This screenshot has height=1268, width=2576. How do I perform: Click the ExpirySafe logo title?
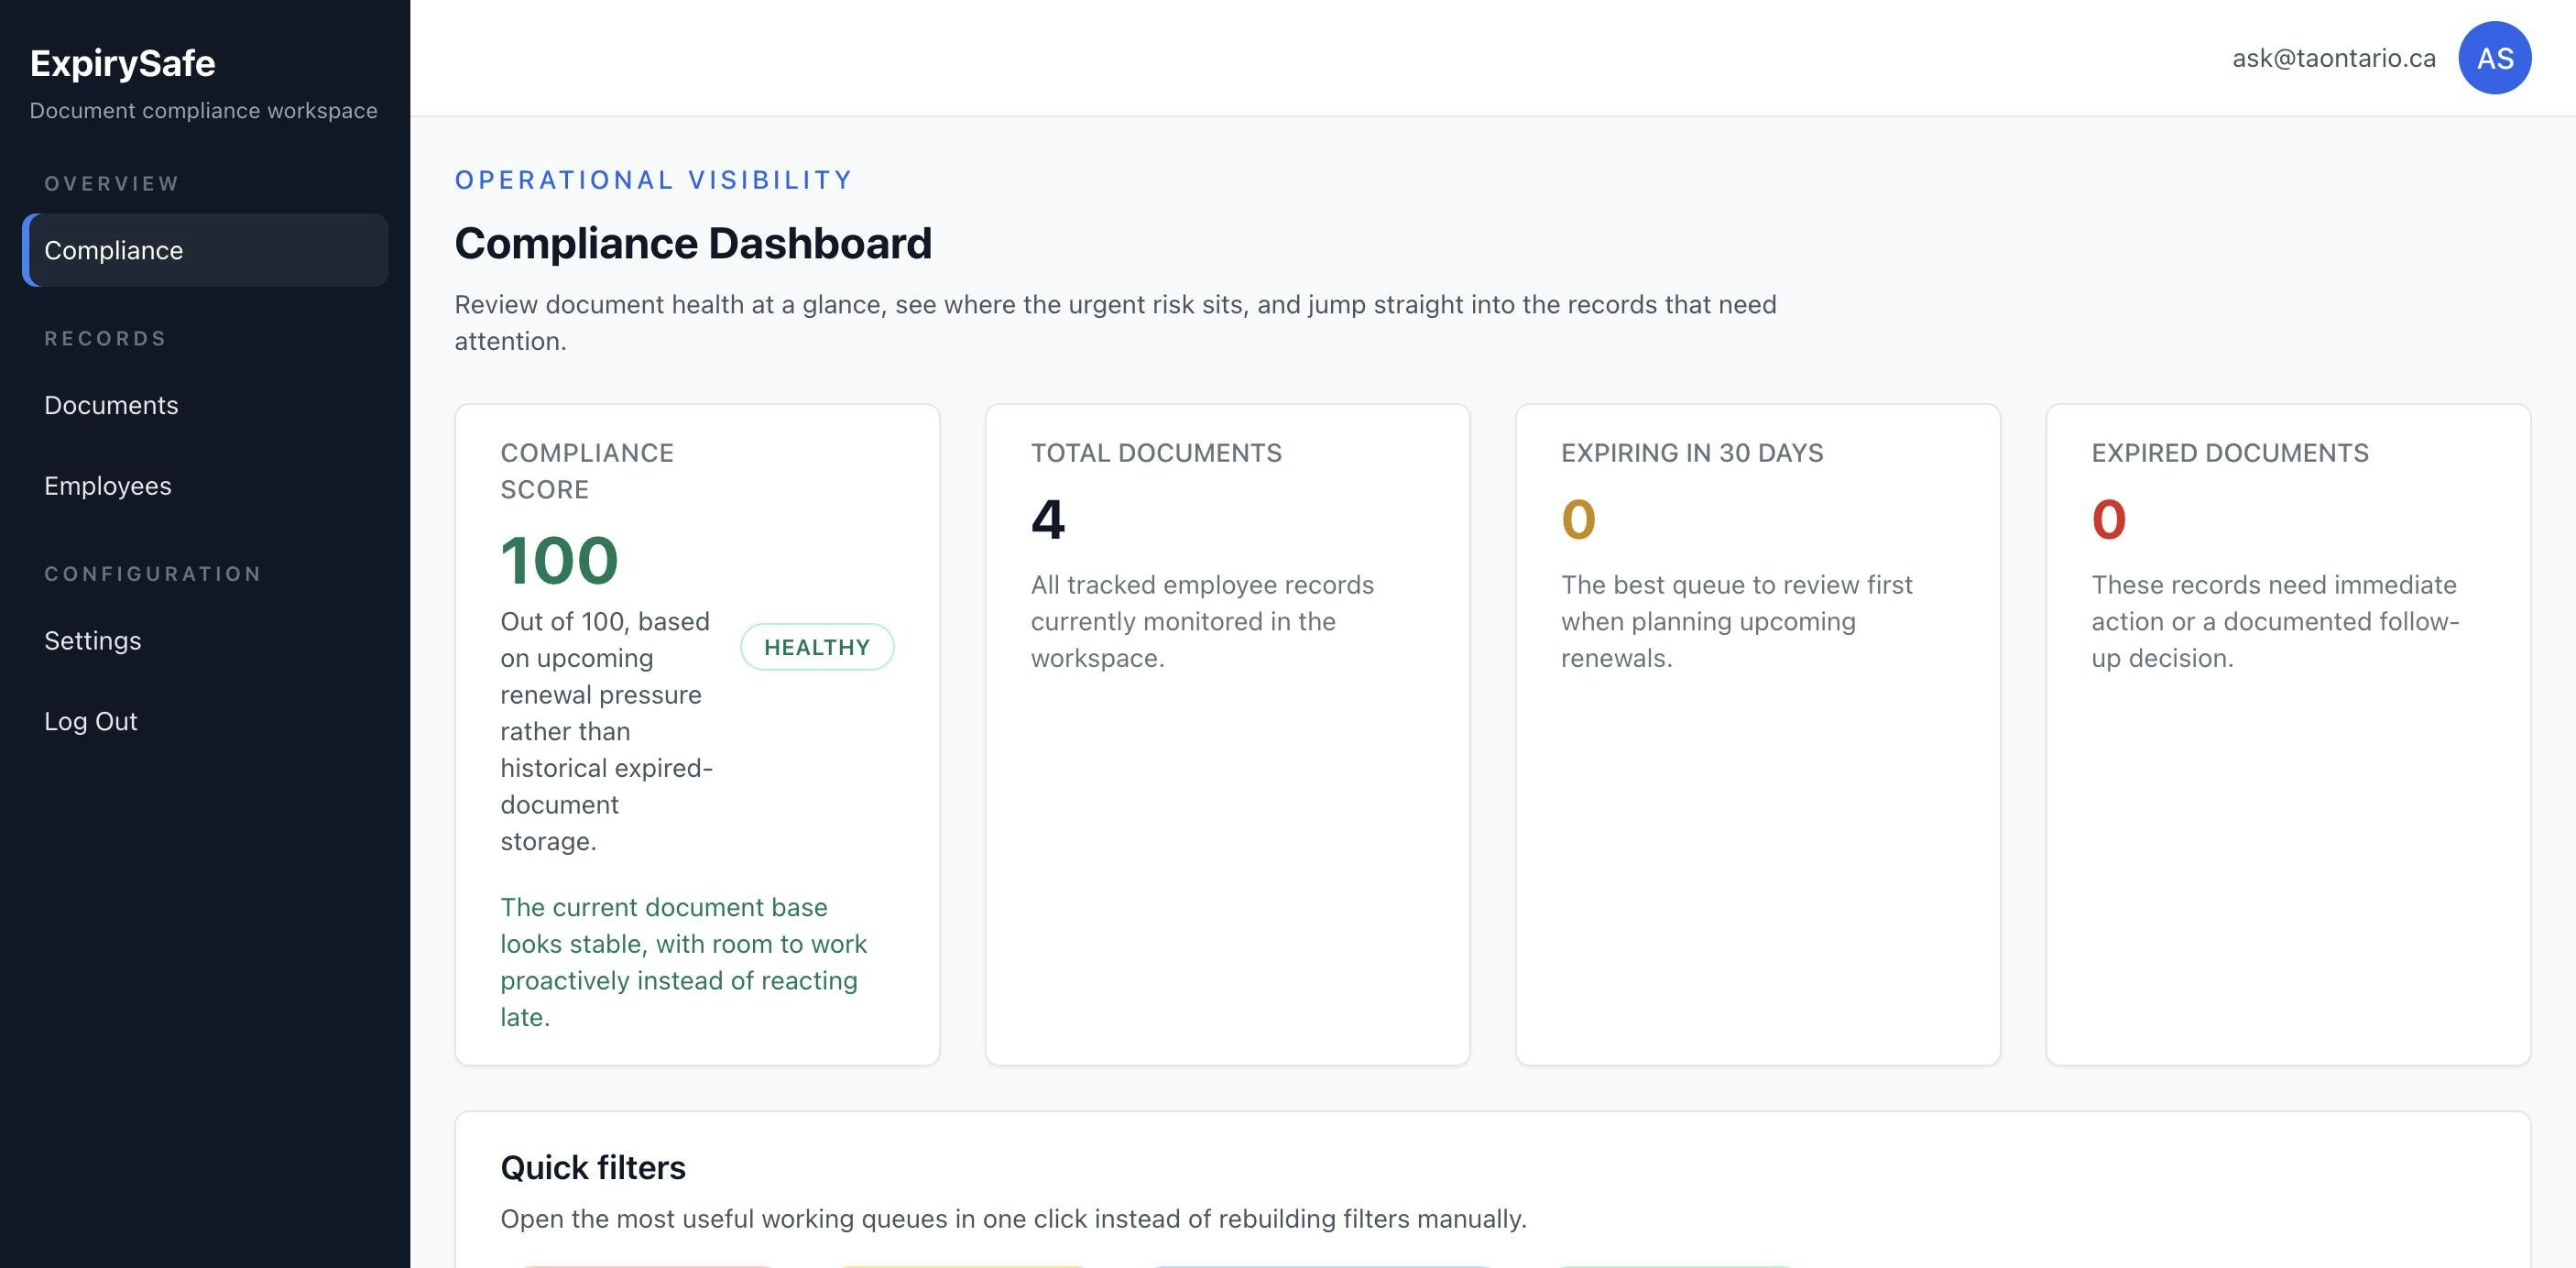click(122, 63)
